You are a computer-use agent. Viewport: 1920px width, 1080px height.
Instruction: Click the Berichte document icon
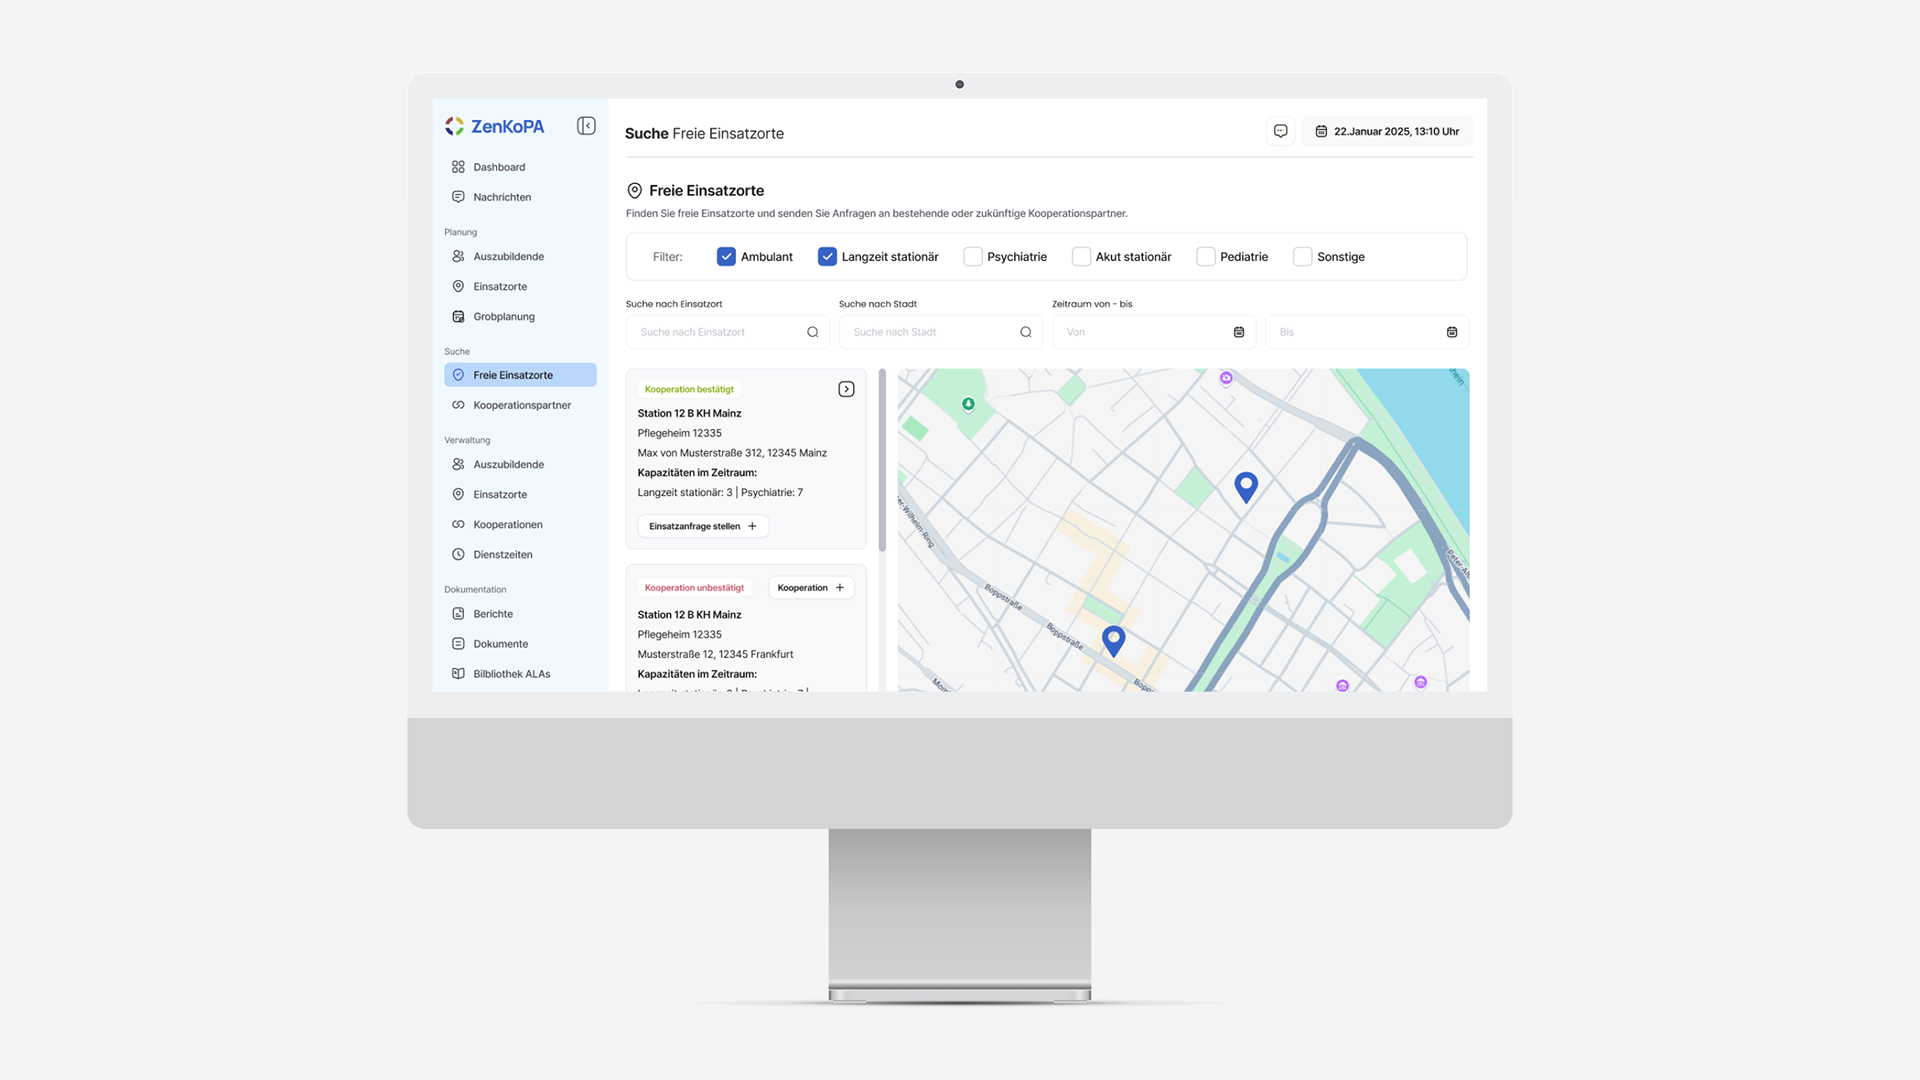458,614
